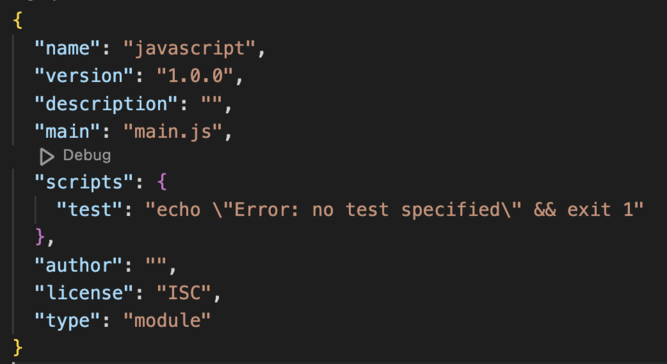The height and width of the screenshot is (364, 667).
Task: Click the "main.js" value string
Action: 173,131
